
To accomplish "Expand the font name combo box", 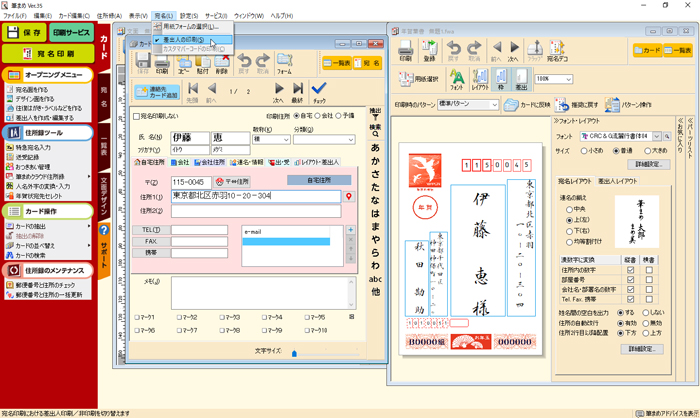I will click(x=658, y=136).
